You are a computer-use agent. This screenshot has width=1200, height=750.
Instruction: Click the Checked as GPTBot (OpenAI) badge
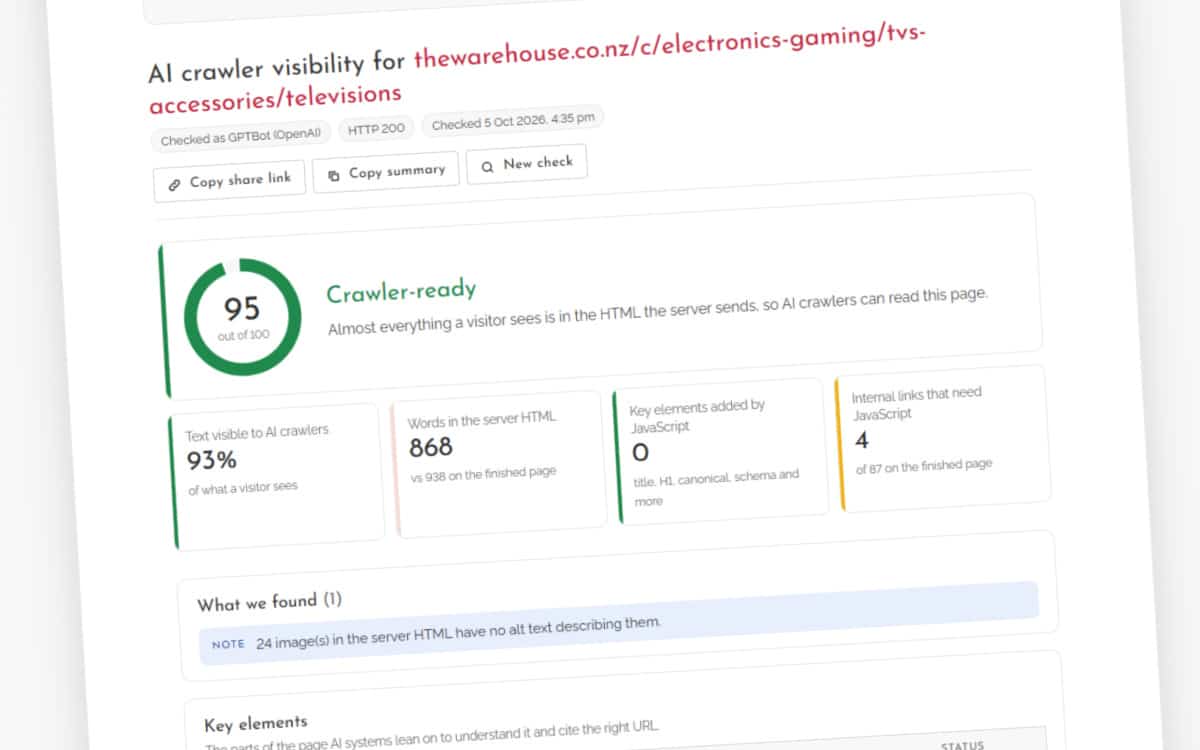pyautogui.click(x=241, y=138)
